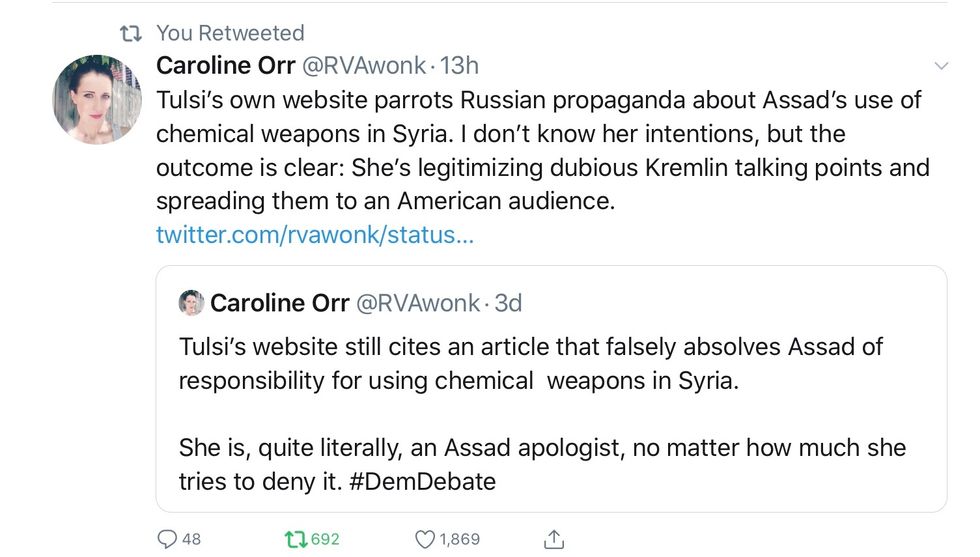Like the tweet with the heart icon
This screenshot has height=557, width=980.
425,539
